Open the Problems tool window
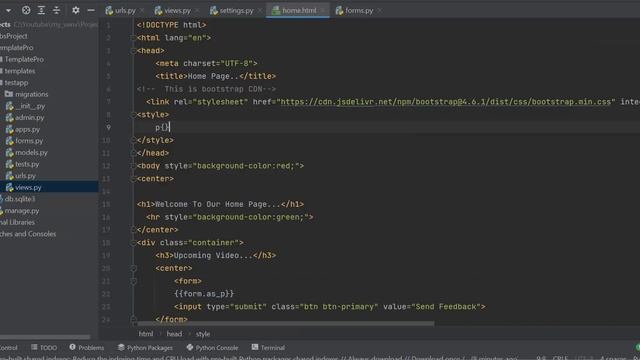Viewport: 640px width, 360px height. (87, 347)
